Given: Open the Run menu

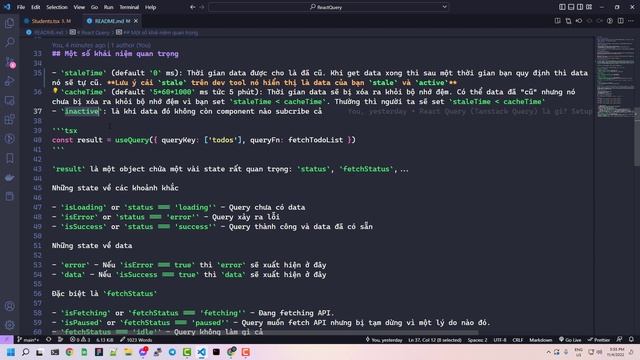Looking at the screenshot, I should pos(109,7).
